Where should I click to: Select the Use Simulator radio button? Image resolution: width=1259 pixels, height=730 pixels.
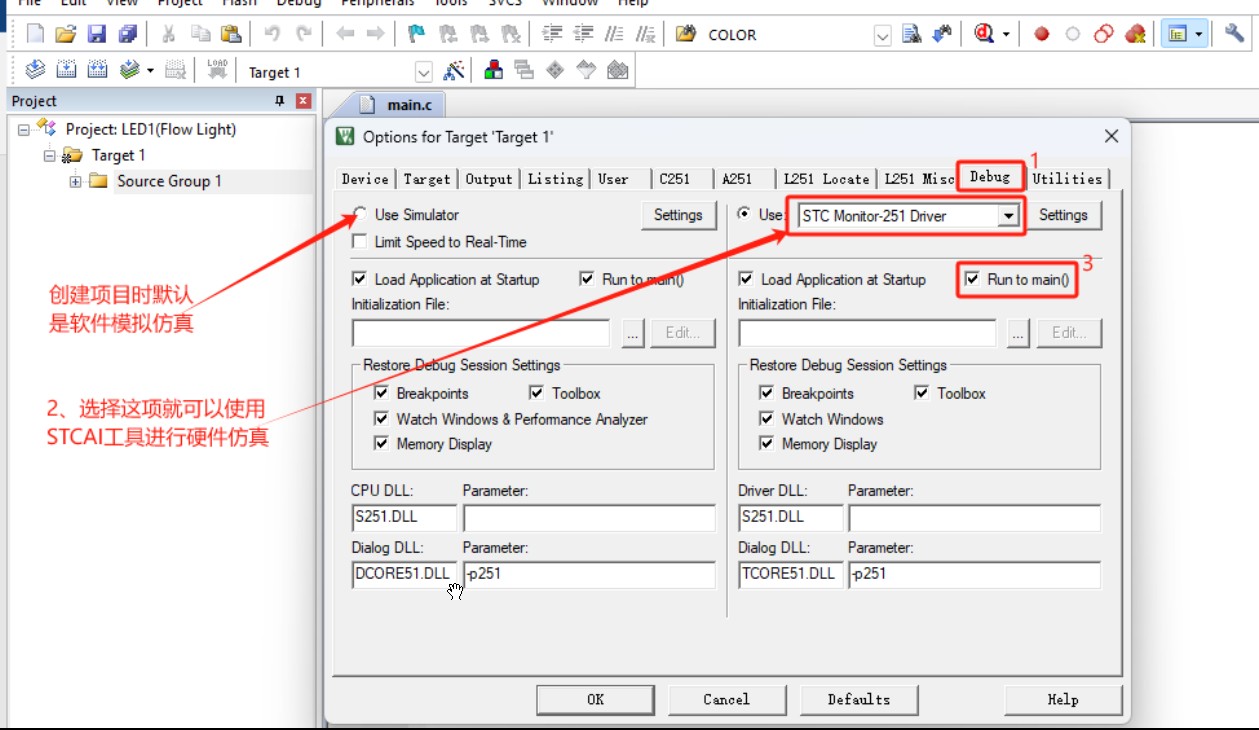tap(359, 214)
